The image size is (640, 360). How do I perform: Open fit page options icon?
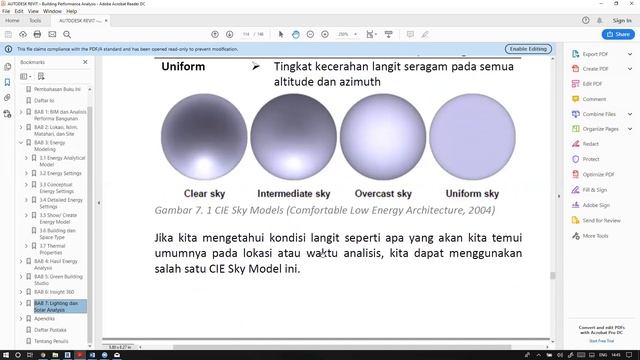click(371, 35)
